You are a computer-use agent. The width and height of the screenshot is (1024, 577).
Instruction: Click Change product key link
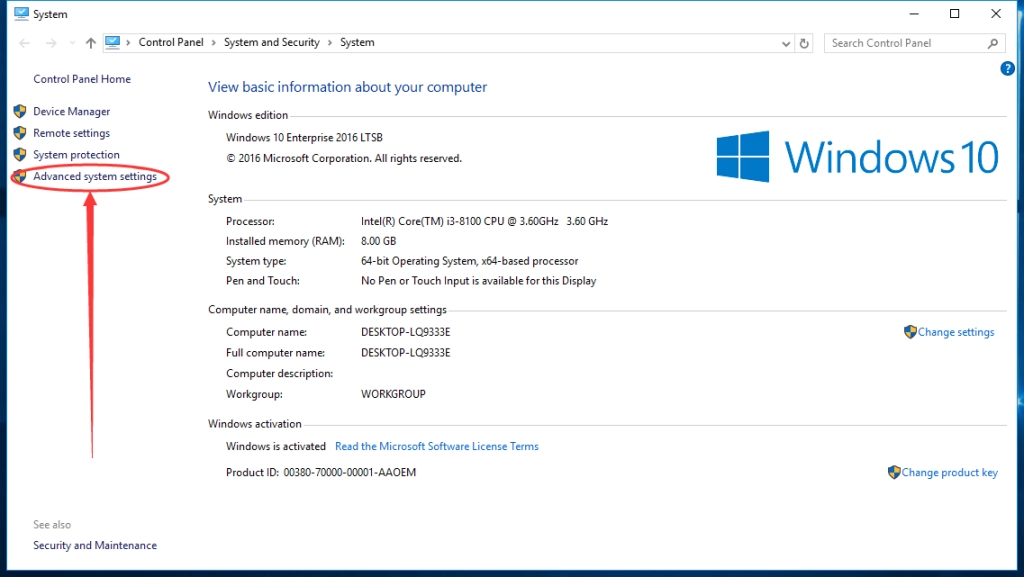[x=950, y=473]
